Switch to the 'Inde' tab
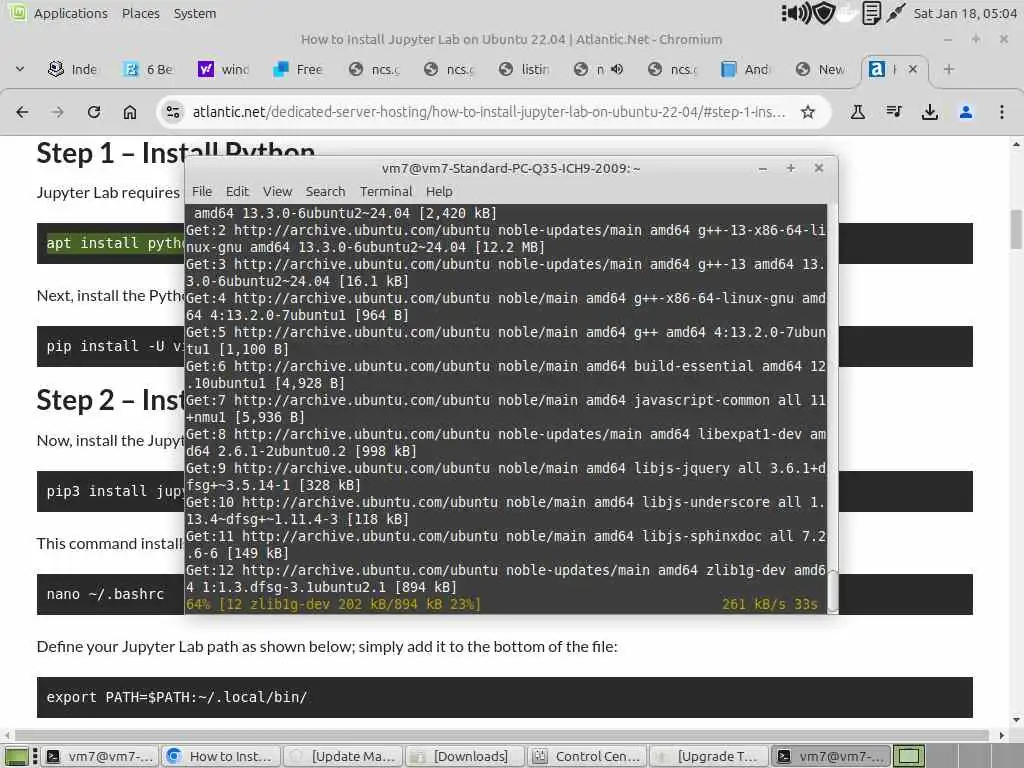 (72, 69)
